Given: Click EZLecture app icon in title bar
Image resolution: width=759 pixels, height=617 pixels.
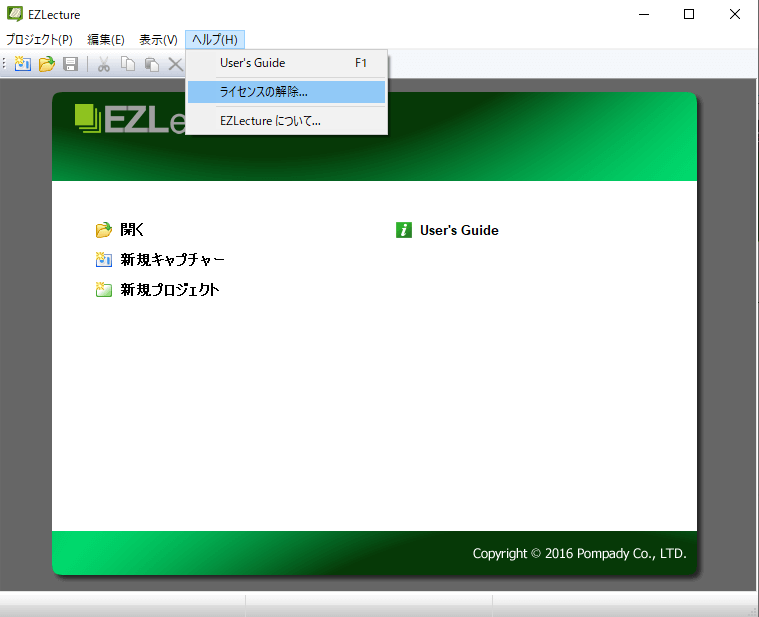Looking at the screenshot, I should click(x=15, y=14).
